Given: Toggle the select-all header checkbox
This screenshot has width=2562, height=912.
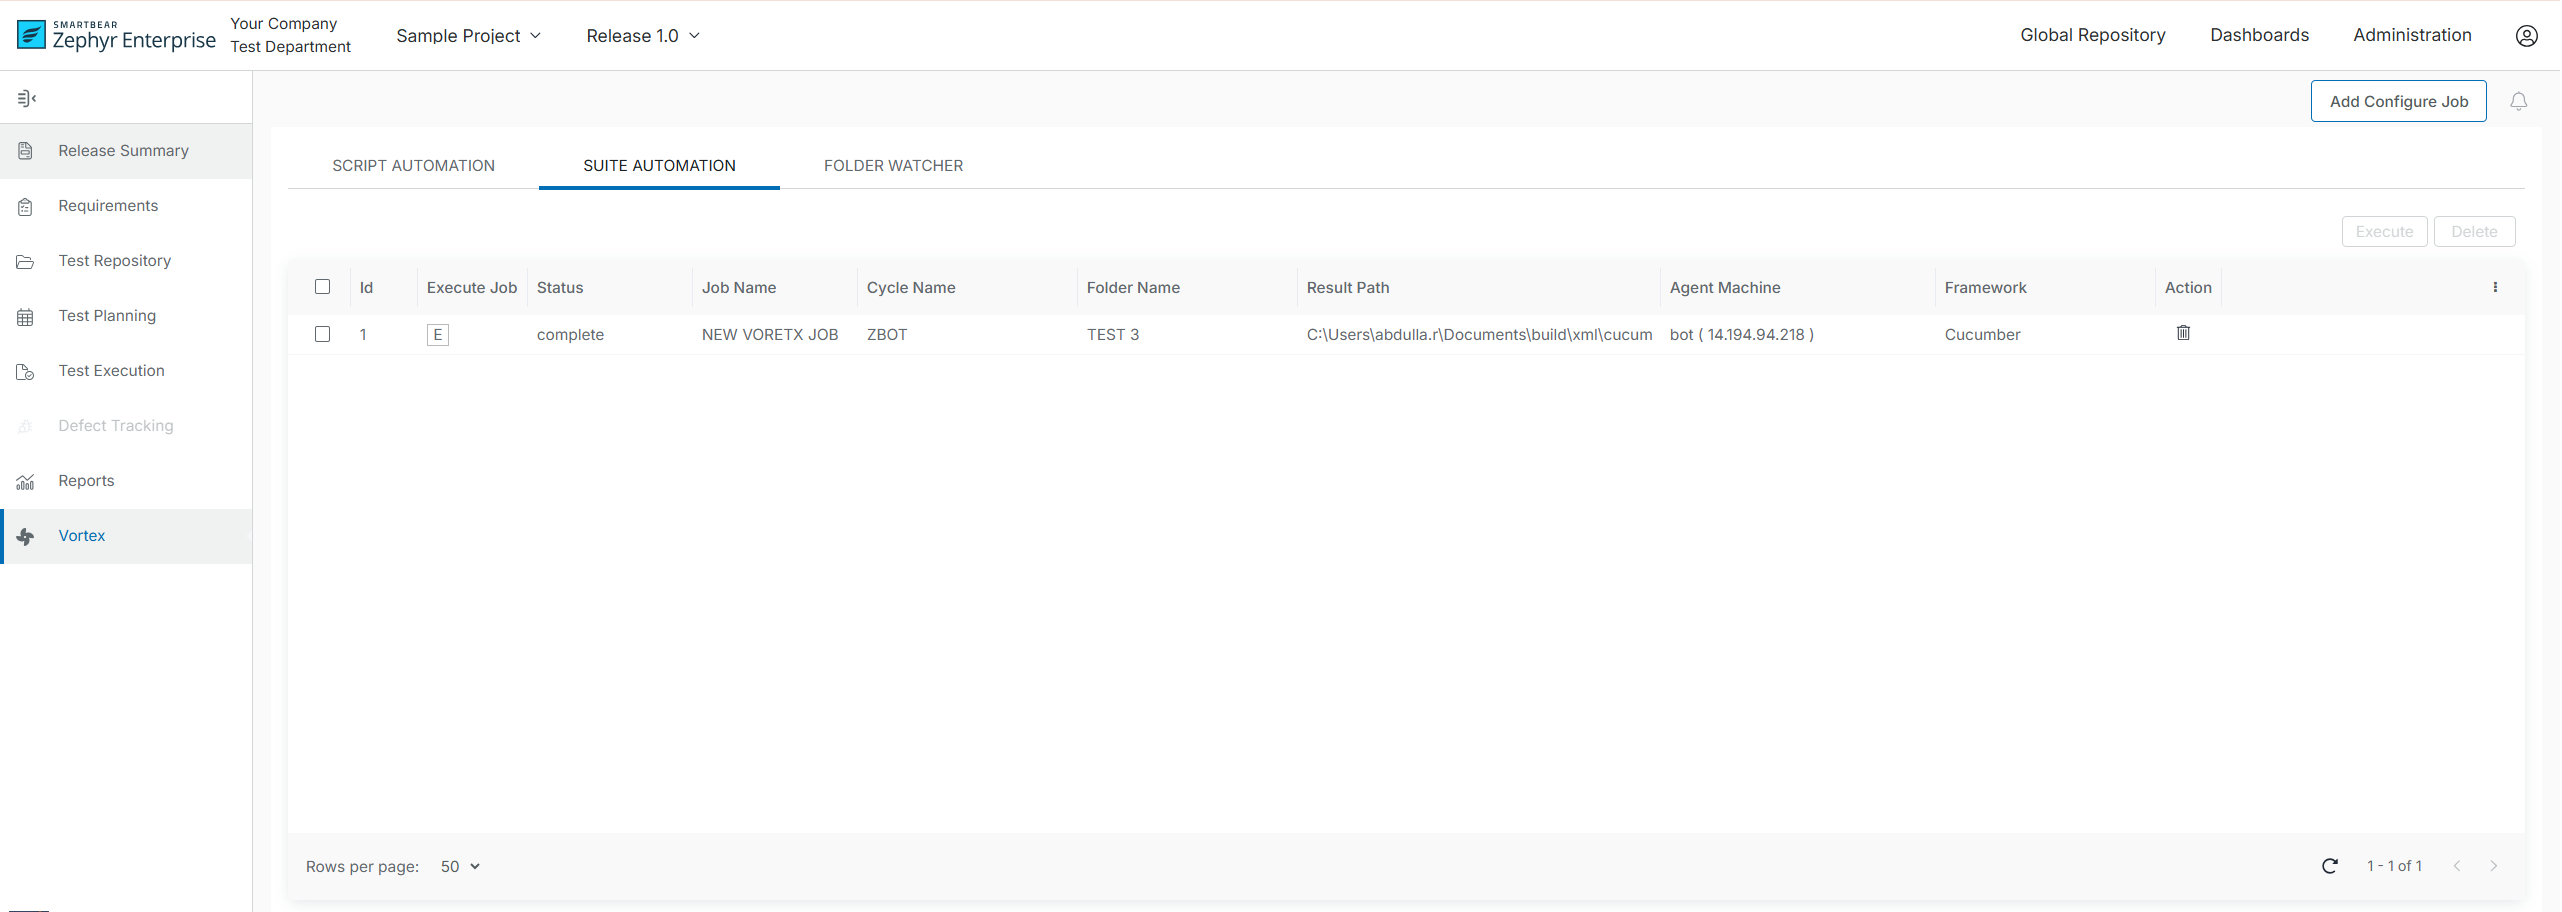Looking at the screenshot, I should click(x=322, y=287).
